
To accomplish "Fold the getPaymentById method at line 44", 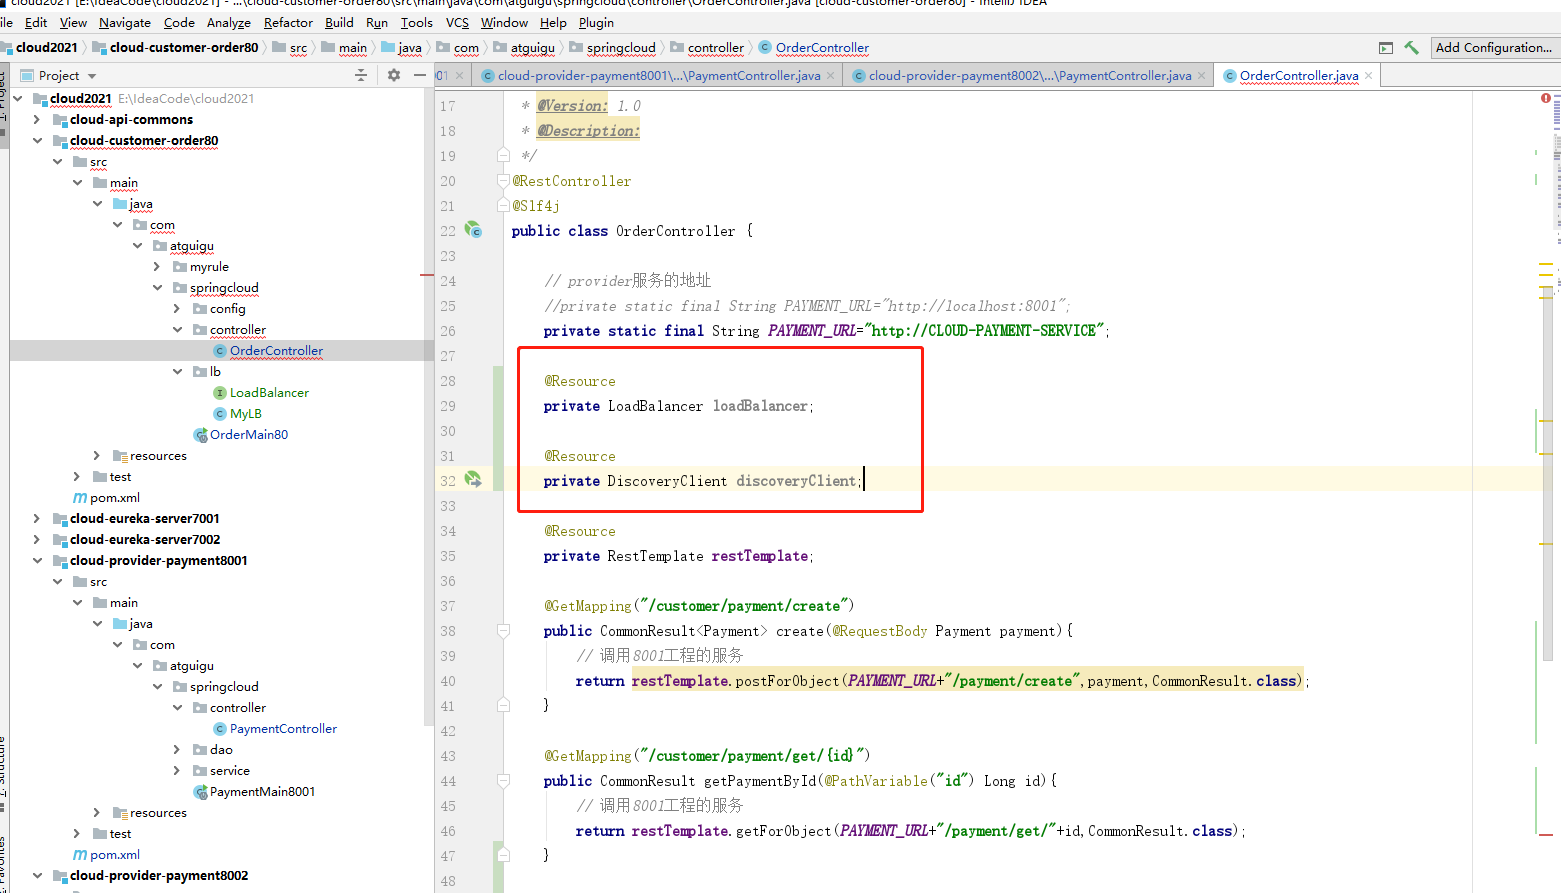I will [504, 781].
